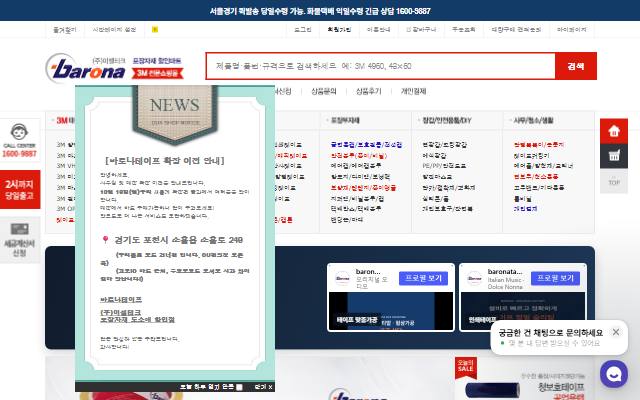Screen dimensions: 640x400
Task: Click 상품후기 menu item
Action: (x=369, y=91)
